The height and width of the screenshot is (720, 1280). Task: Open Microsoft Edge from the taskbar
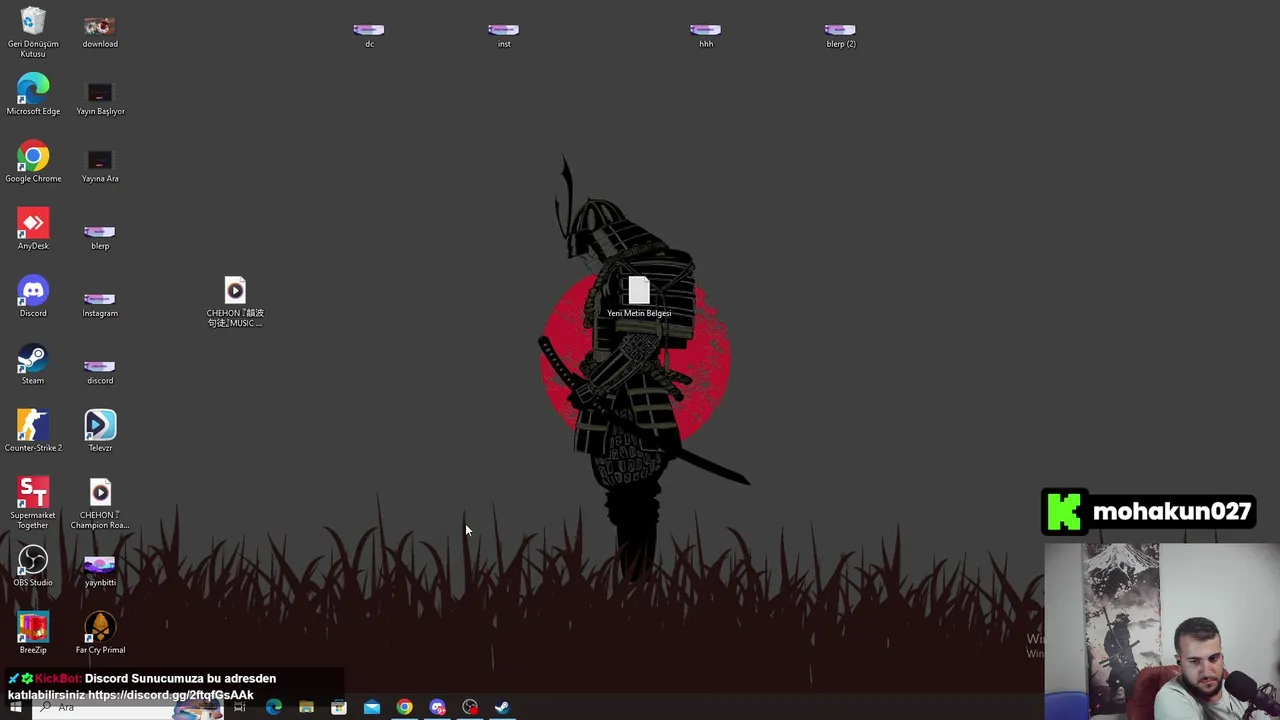pyautogui.click(x=273, y=708)
